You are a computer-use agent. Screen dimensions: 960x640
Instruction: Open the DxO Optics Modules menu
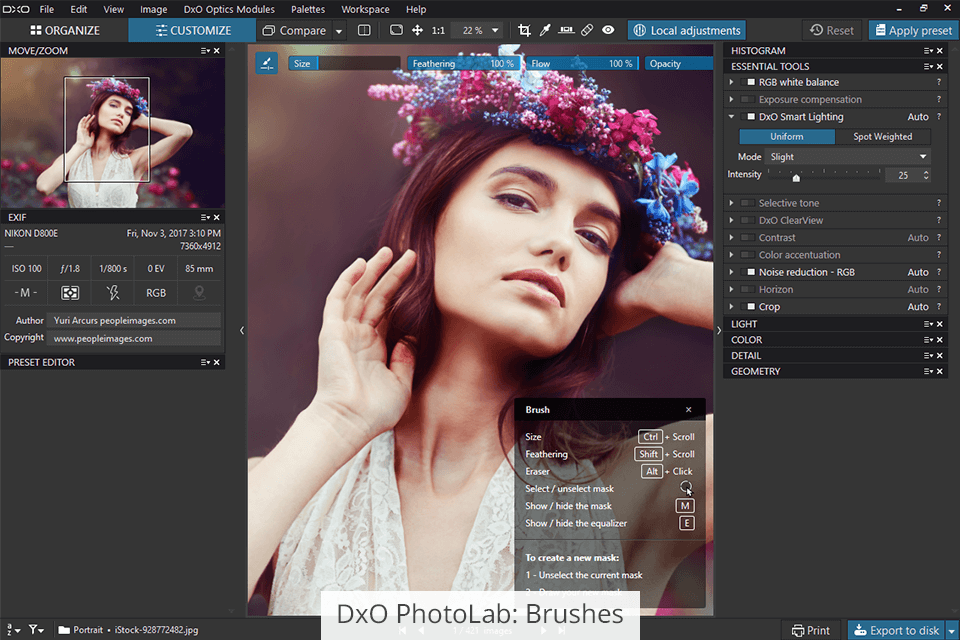[229, 9]
